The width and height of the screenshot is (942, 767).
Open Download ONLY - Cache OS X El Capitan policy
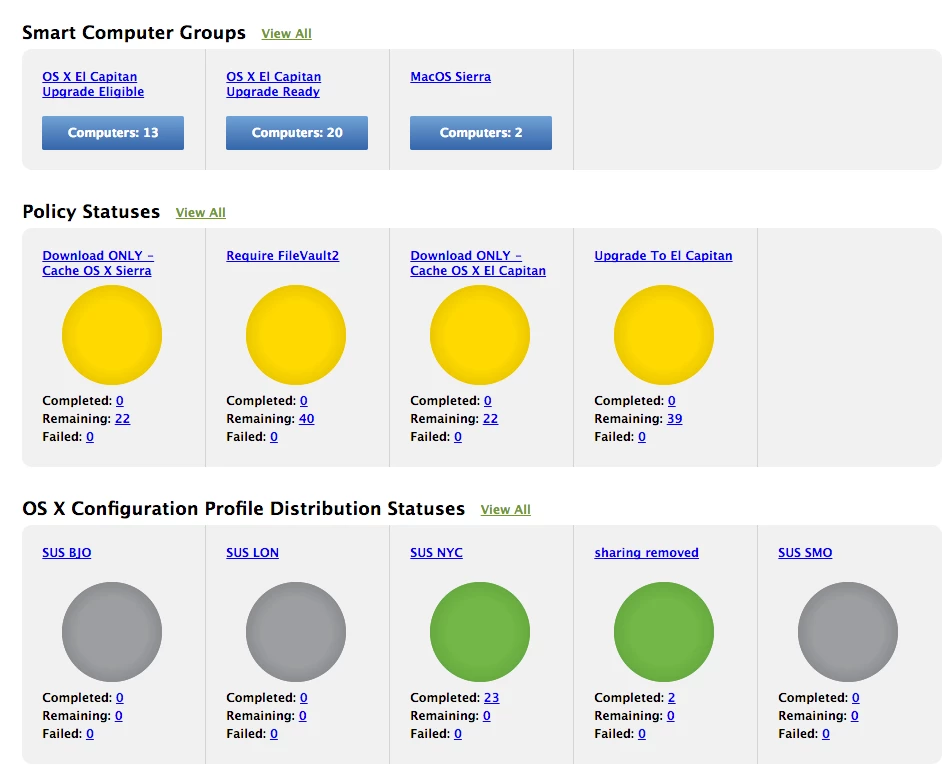click(478, 263)
